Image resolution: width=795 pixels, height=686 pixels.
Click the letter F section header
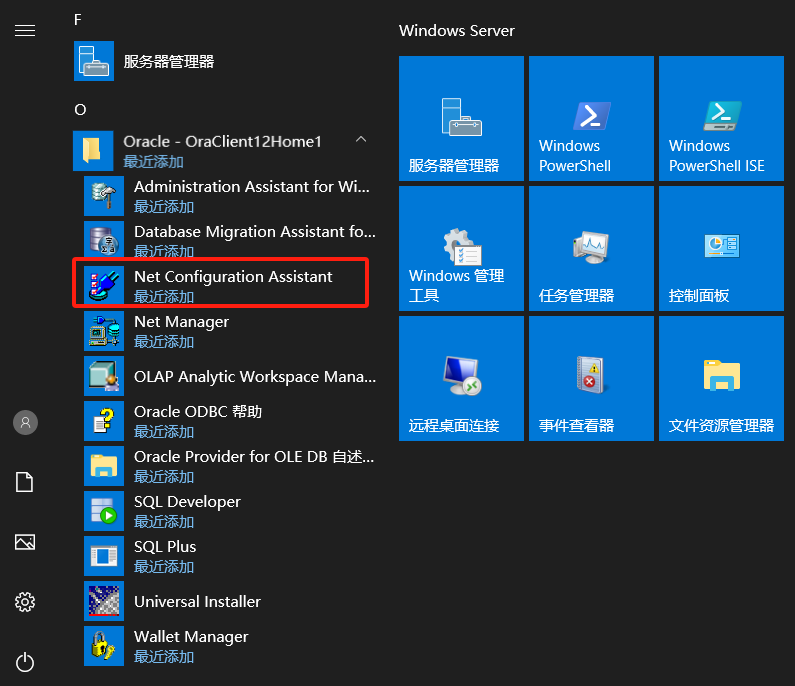tap(78, 20)
